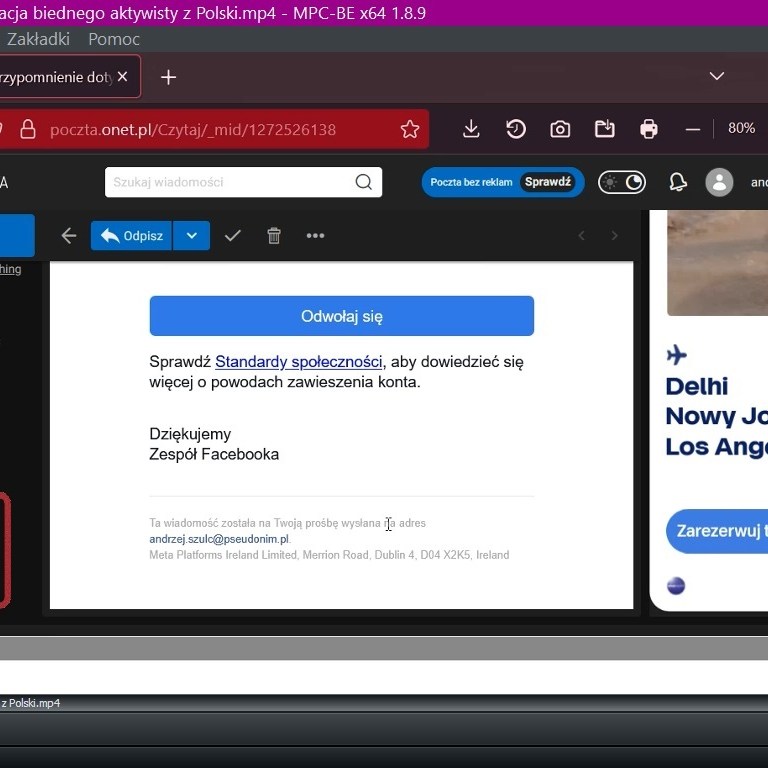768x768 pixels.
Task: Open notifications bell icon
Action: (x=678, y=182)
